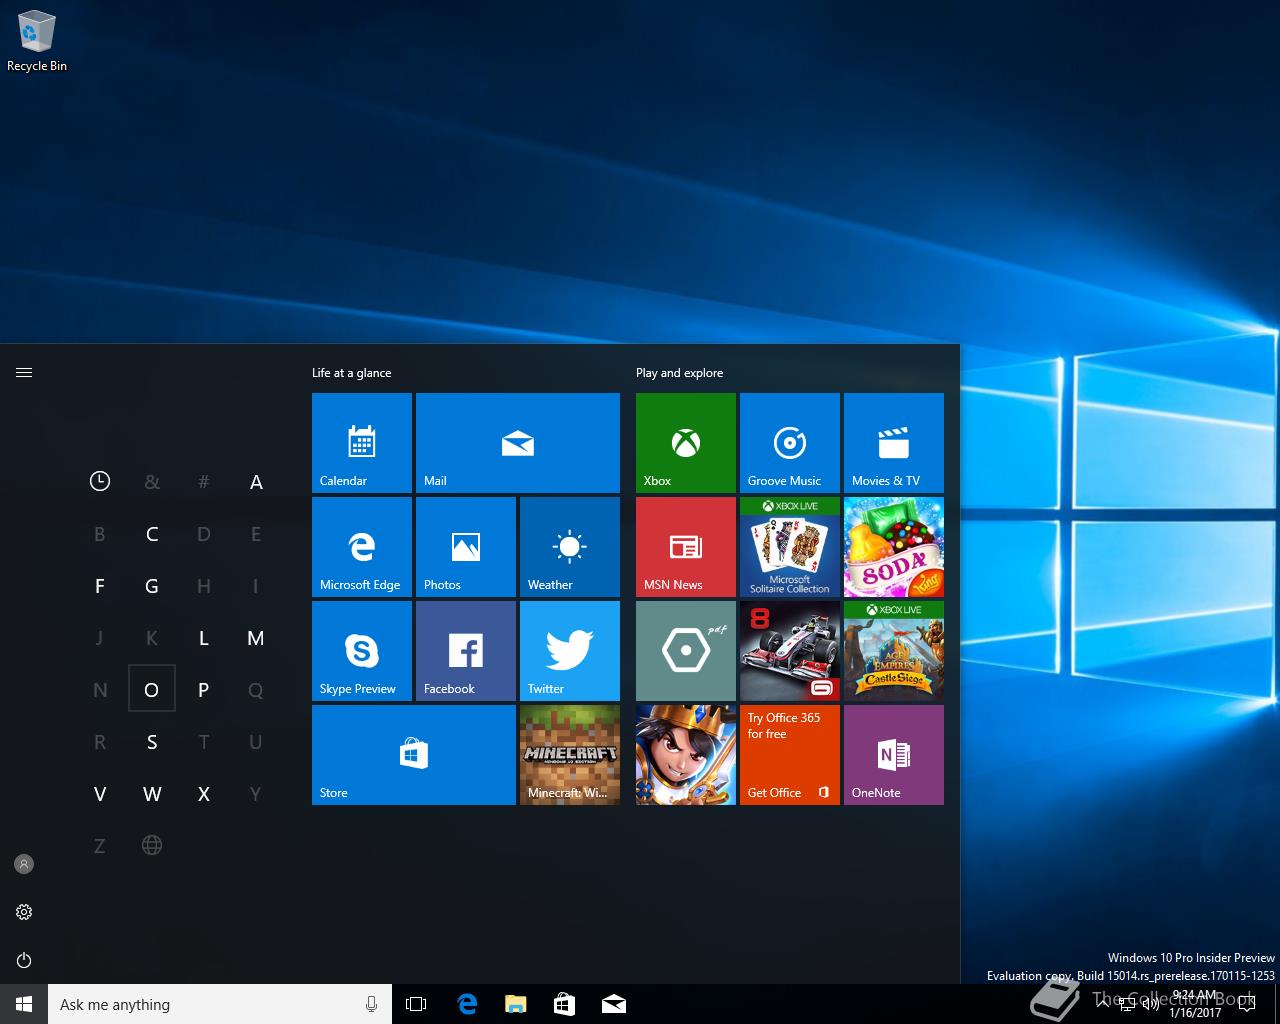Open the racing car game tile
Image resolution: width=1280 pixels, height=1024 pixels.
click(790, 651)
